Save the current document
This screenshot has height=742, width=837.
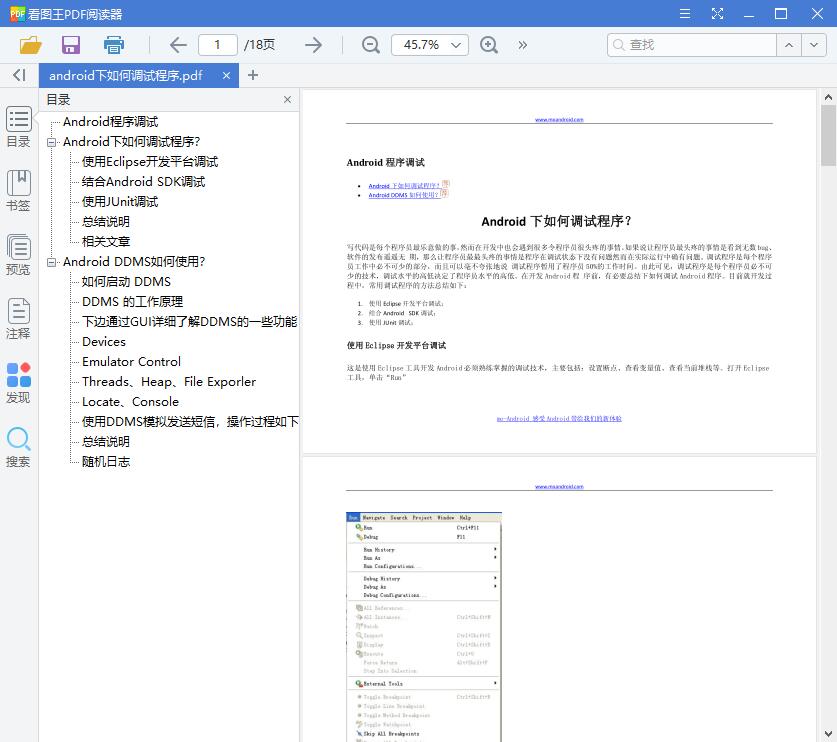click(69, 45)
